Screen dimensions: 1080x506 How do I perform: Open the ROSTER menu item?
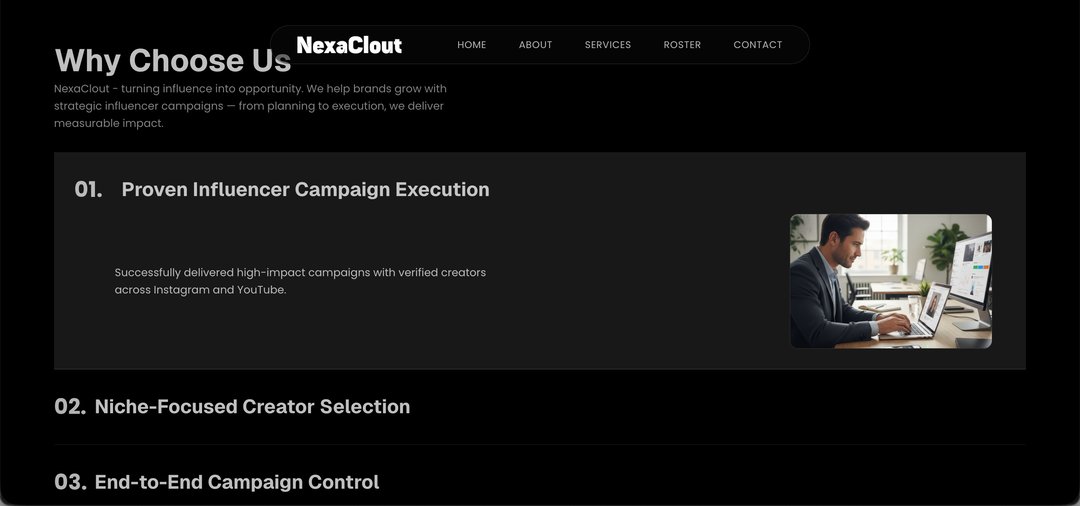[682, 45]
